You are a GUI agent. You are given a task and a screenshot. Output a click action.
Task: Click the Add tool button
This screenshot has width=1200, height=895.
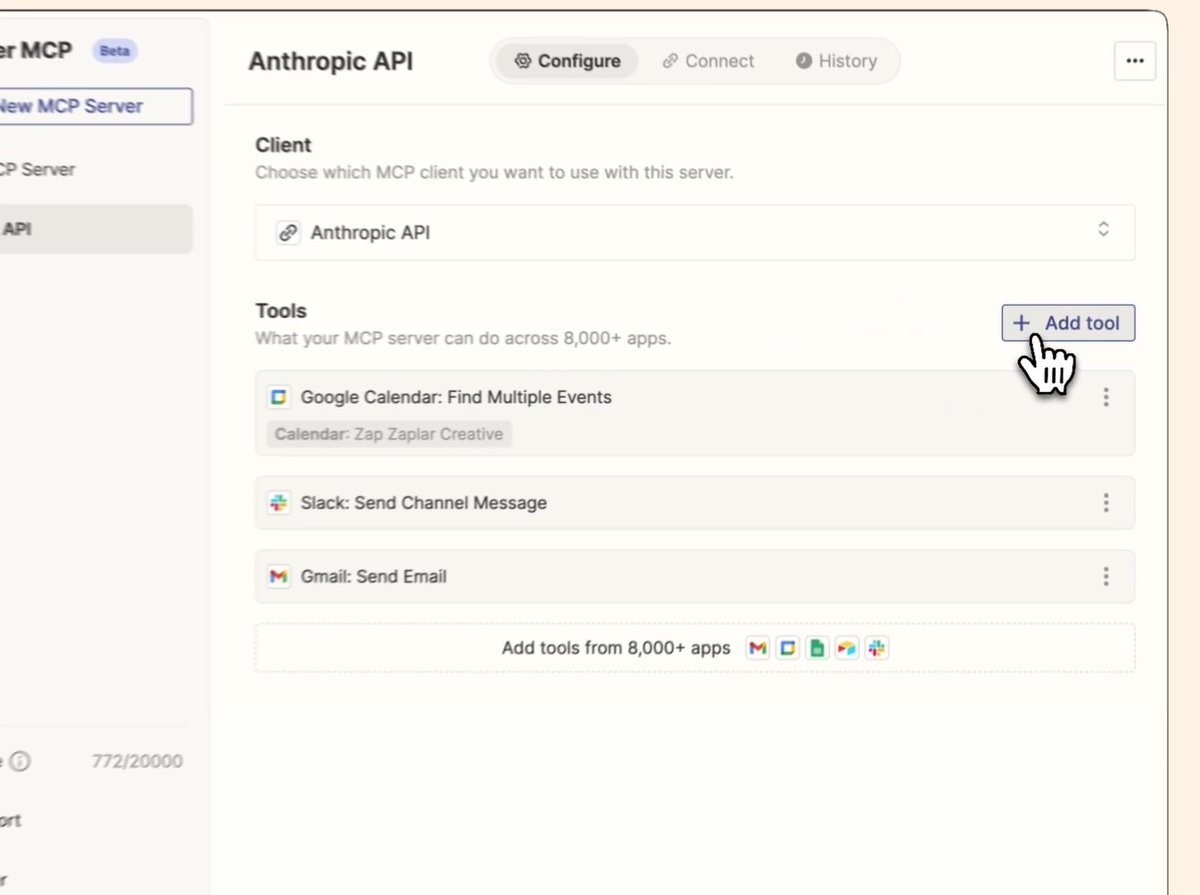point(1068,323)
